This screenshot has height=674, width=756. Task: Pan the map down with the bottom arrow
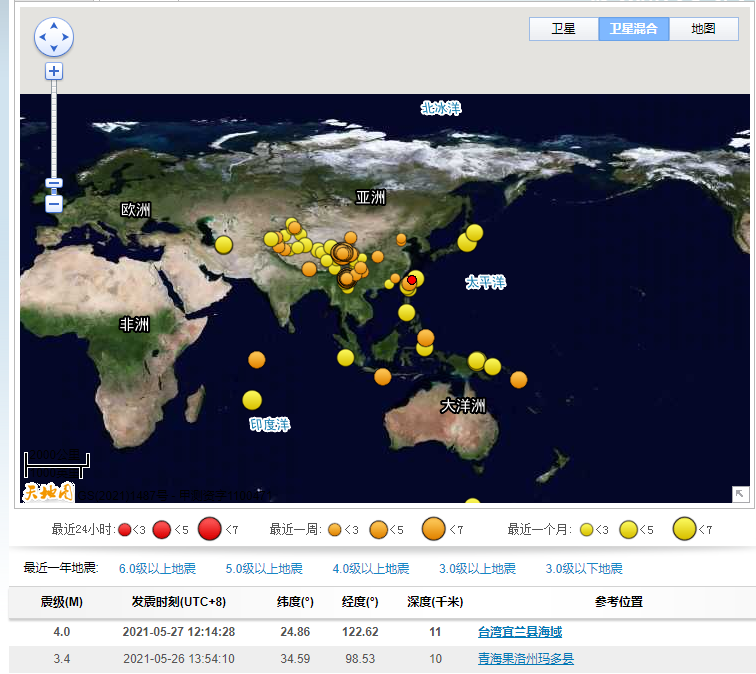tap(54, 49)
